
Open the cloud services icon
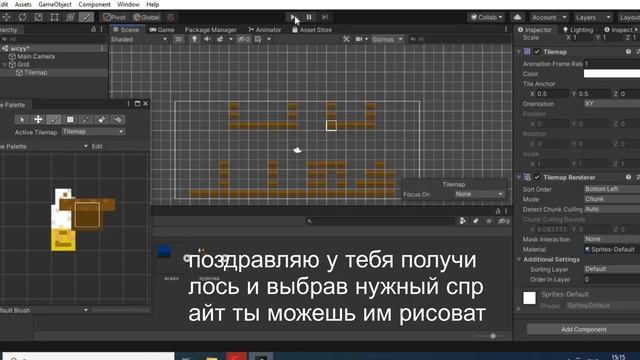tap(518, 17)
